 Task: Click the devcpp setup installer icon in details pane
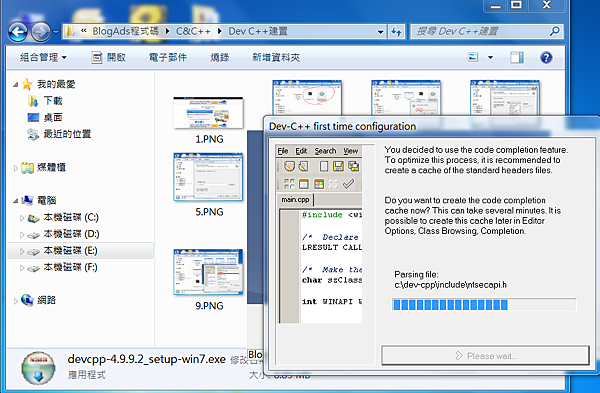point(38,368)
